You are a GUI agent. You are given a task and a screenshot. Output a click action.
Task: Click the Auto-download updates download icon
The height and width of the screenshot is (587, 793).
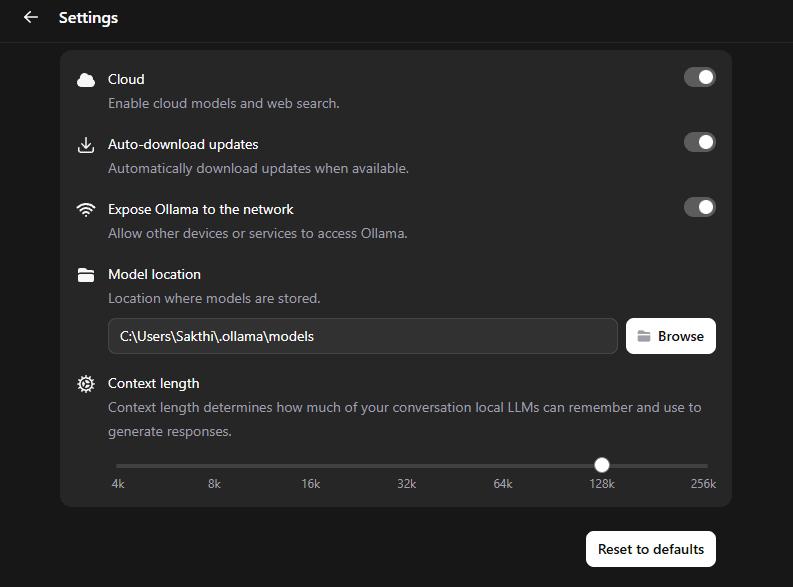tap(86, 145)
